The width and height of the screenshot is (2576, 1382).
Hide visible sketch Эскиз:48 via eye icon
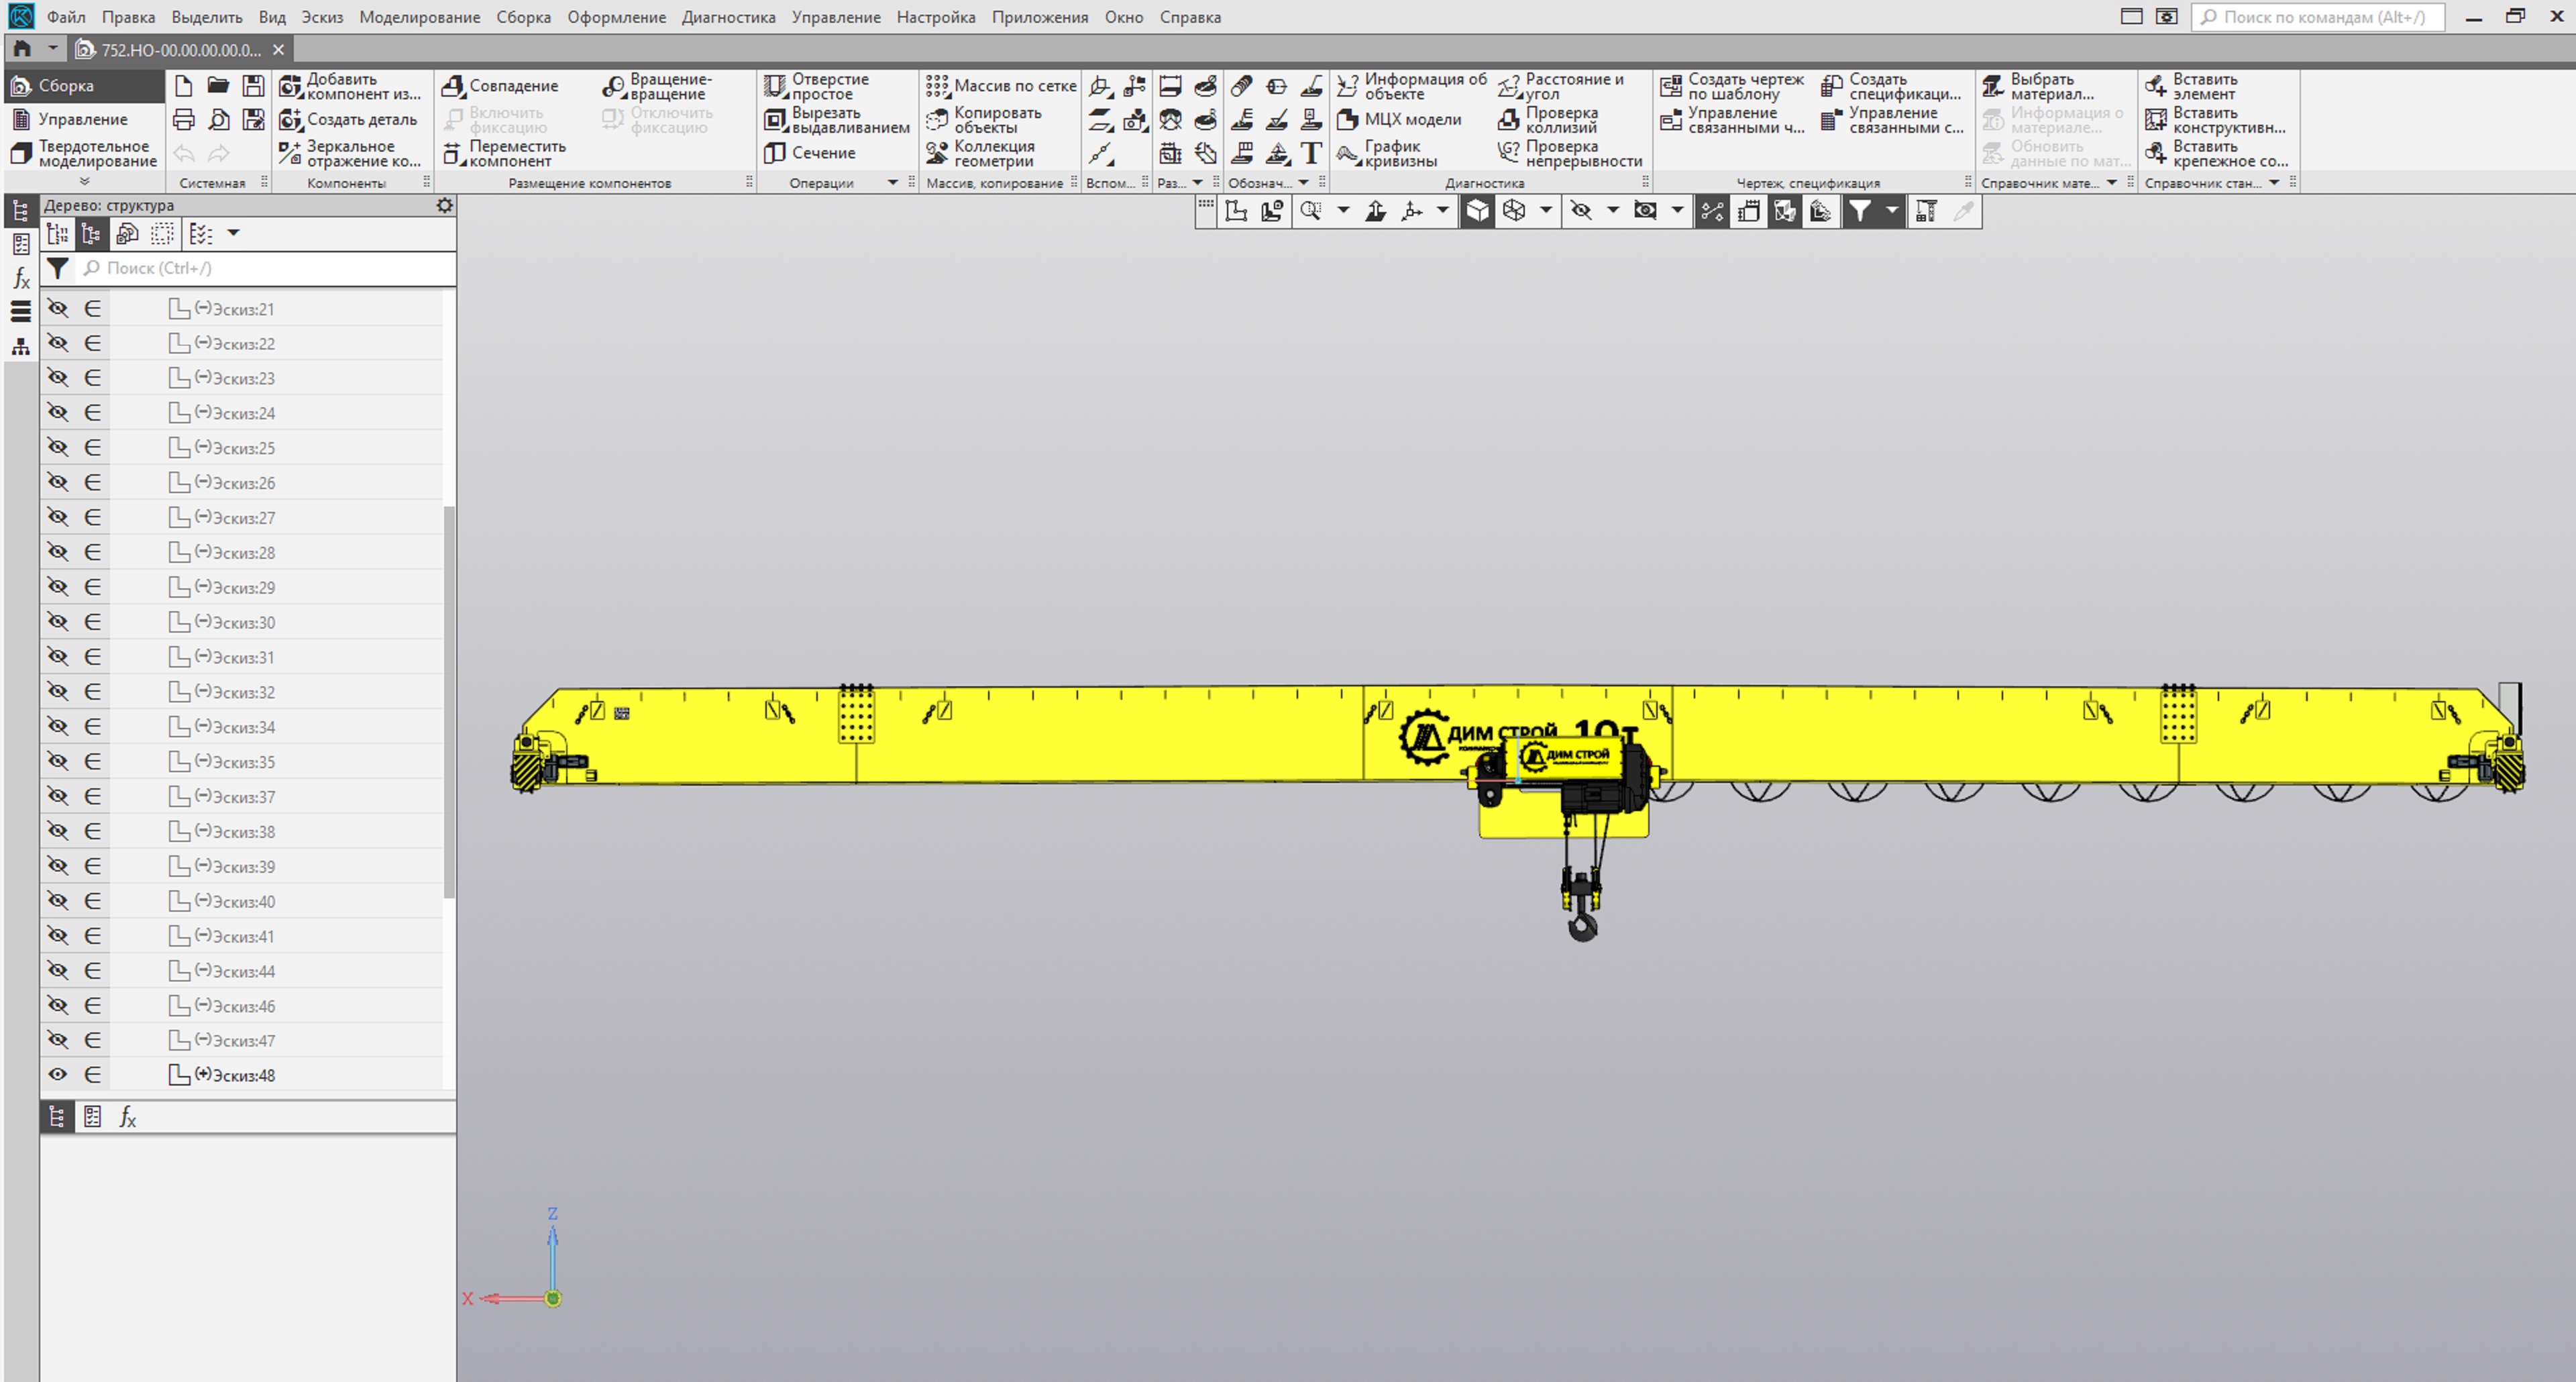[58, 1075]
